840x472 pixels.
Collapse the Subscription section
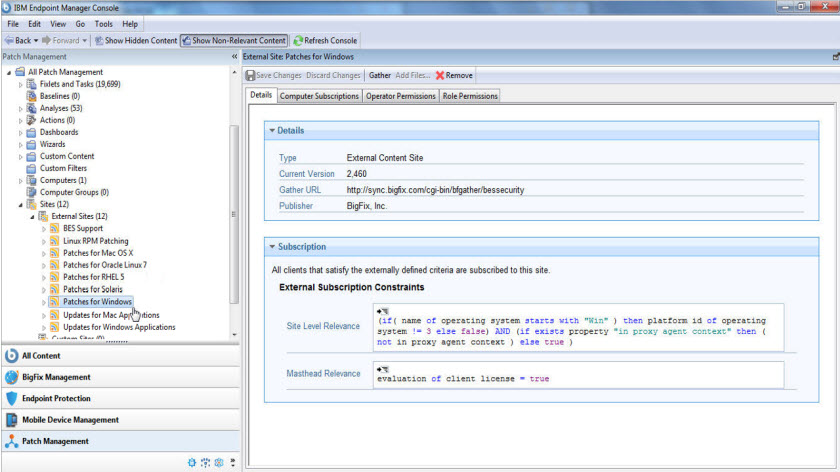(x=271, y=247)
